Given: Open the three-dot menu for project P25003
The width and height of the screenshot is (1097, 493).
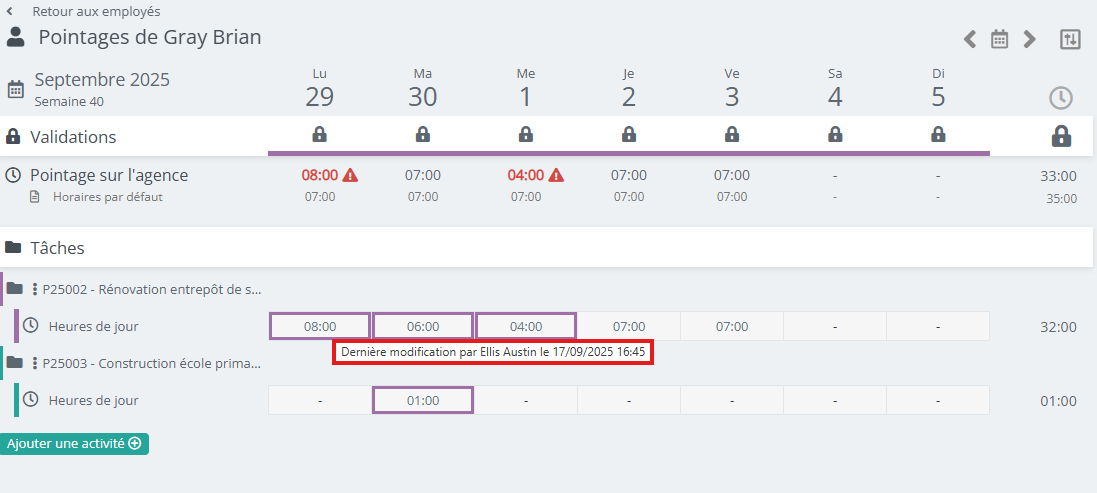Looking at the screenshot, I should click(x=35, y=363).
